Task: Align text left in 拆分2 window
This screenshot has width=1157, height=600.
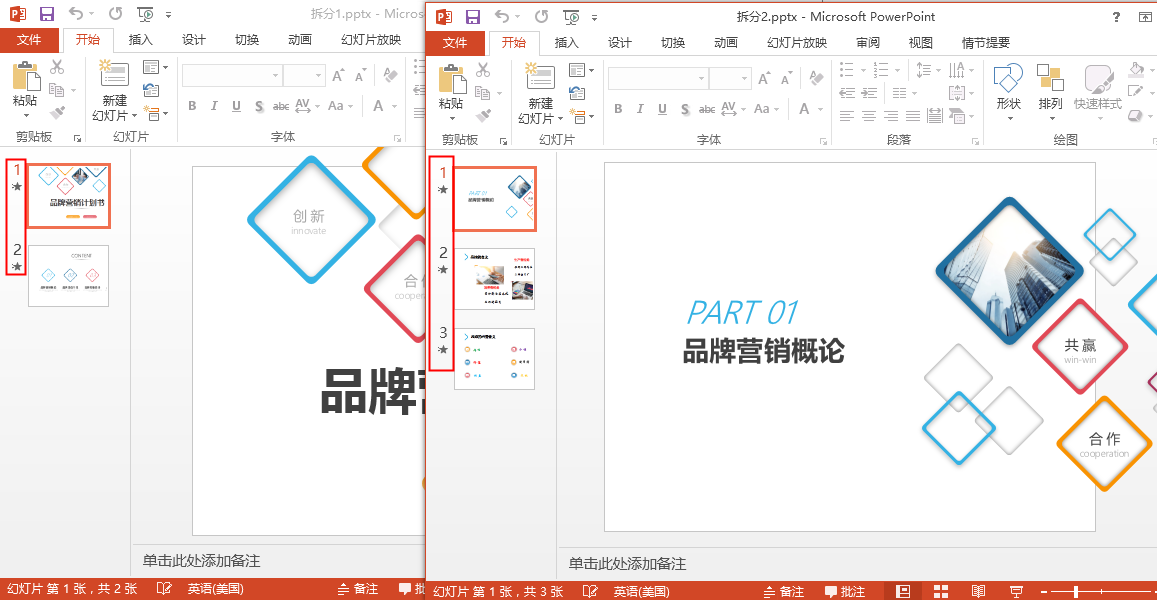Action: [847, 116]
